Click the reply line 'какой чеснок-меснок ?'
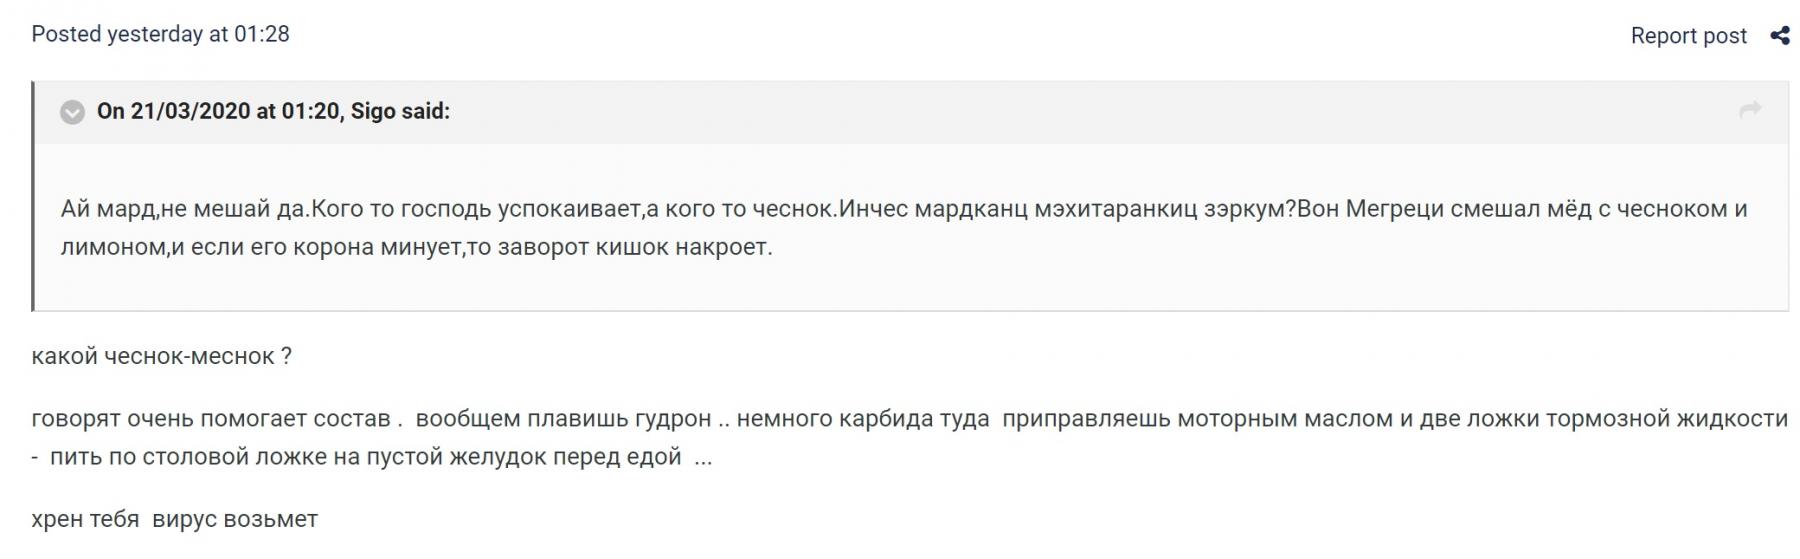 click(161, 356)
